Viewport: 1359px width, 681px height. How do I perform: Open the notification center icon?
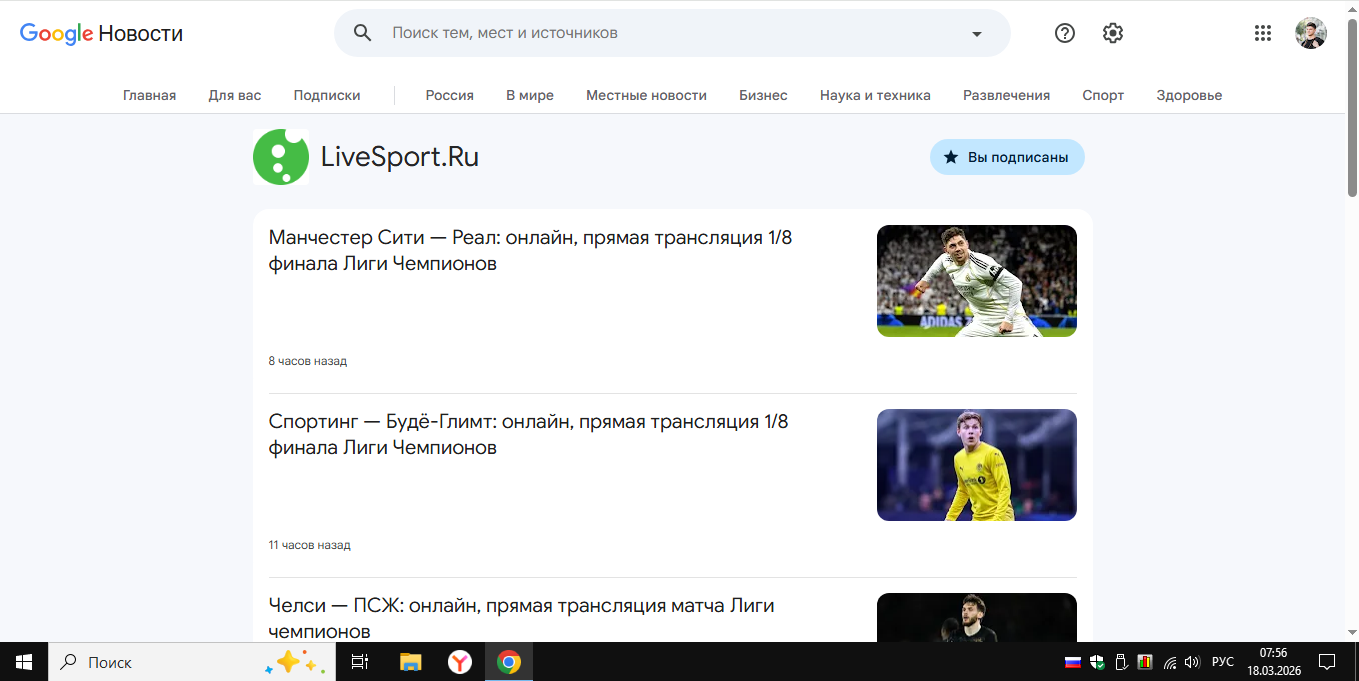1327,662
